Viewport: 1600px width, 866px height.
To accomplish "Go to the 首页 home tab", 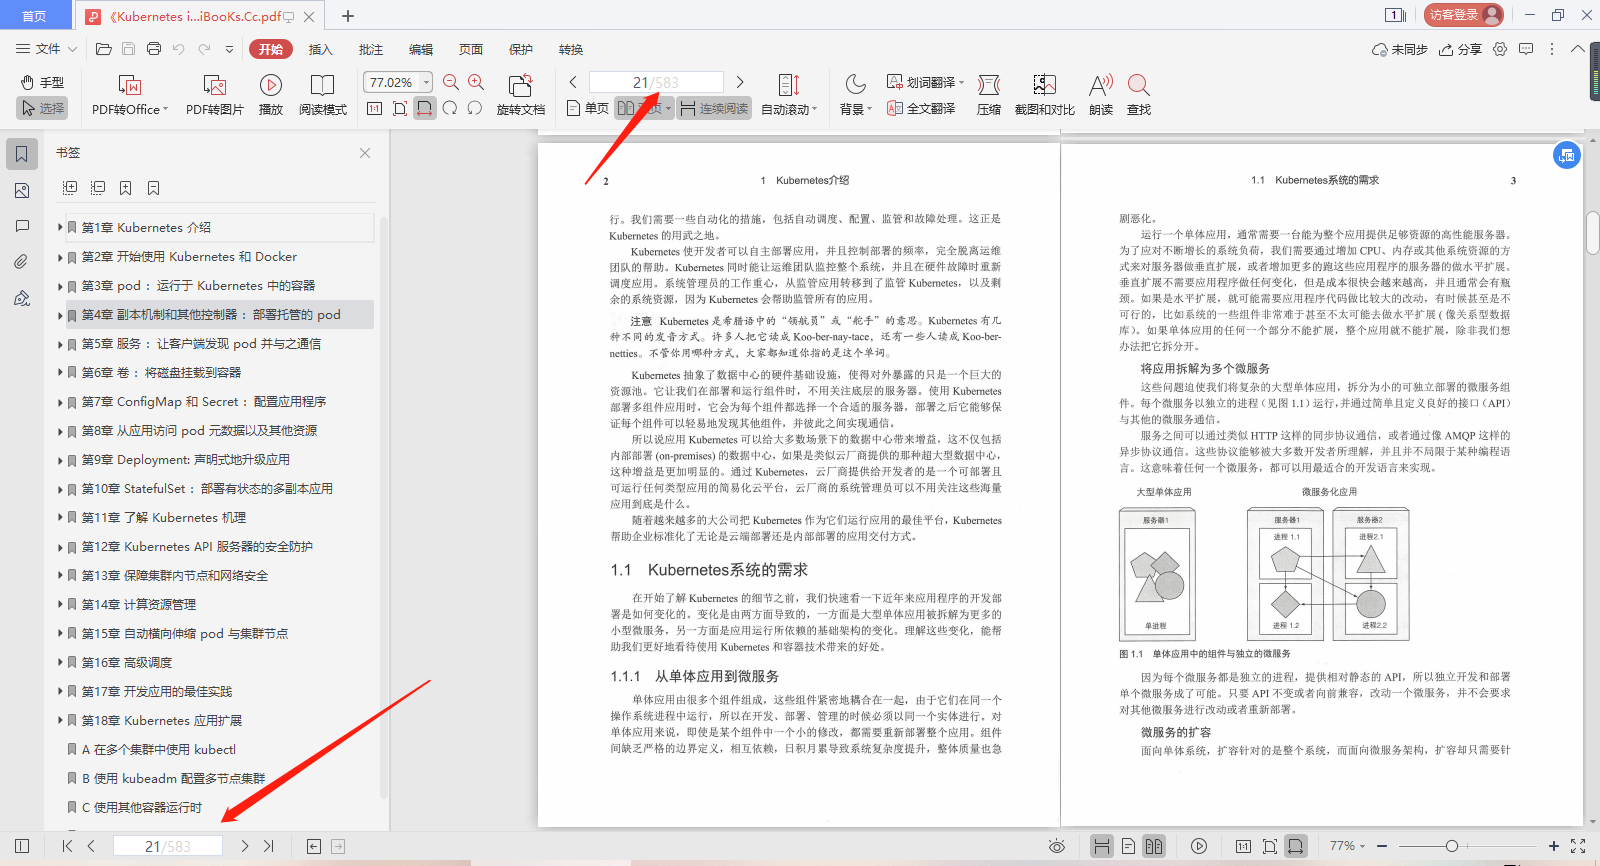I will tap(34, 15).
